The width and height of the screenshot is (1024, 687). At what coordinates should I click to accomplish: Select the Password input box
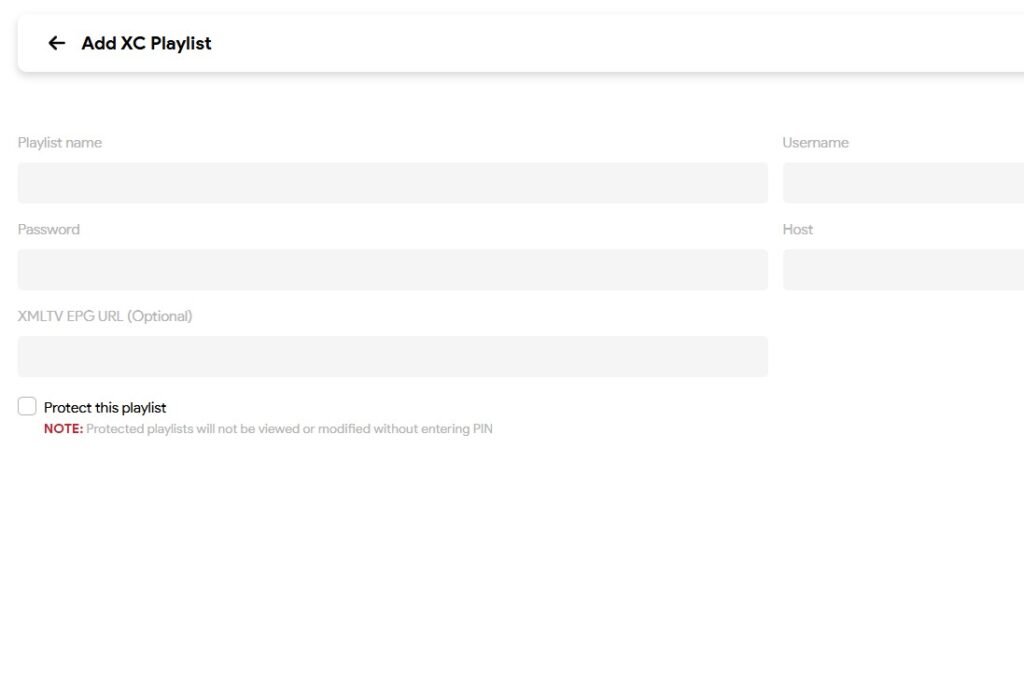pos(392,270)
